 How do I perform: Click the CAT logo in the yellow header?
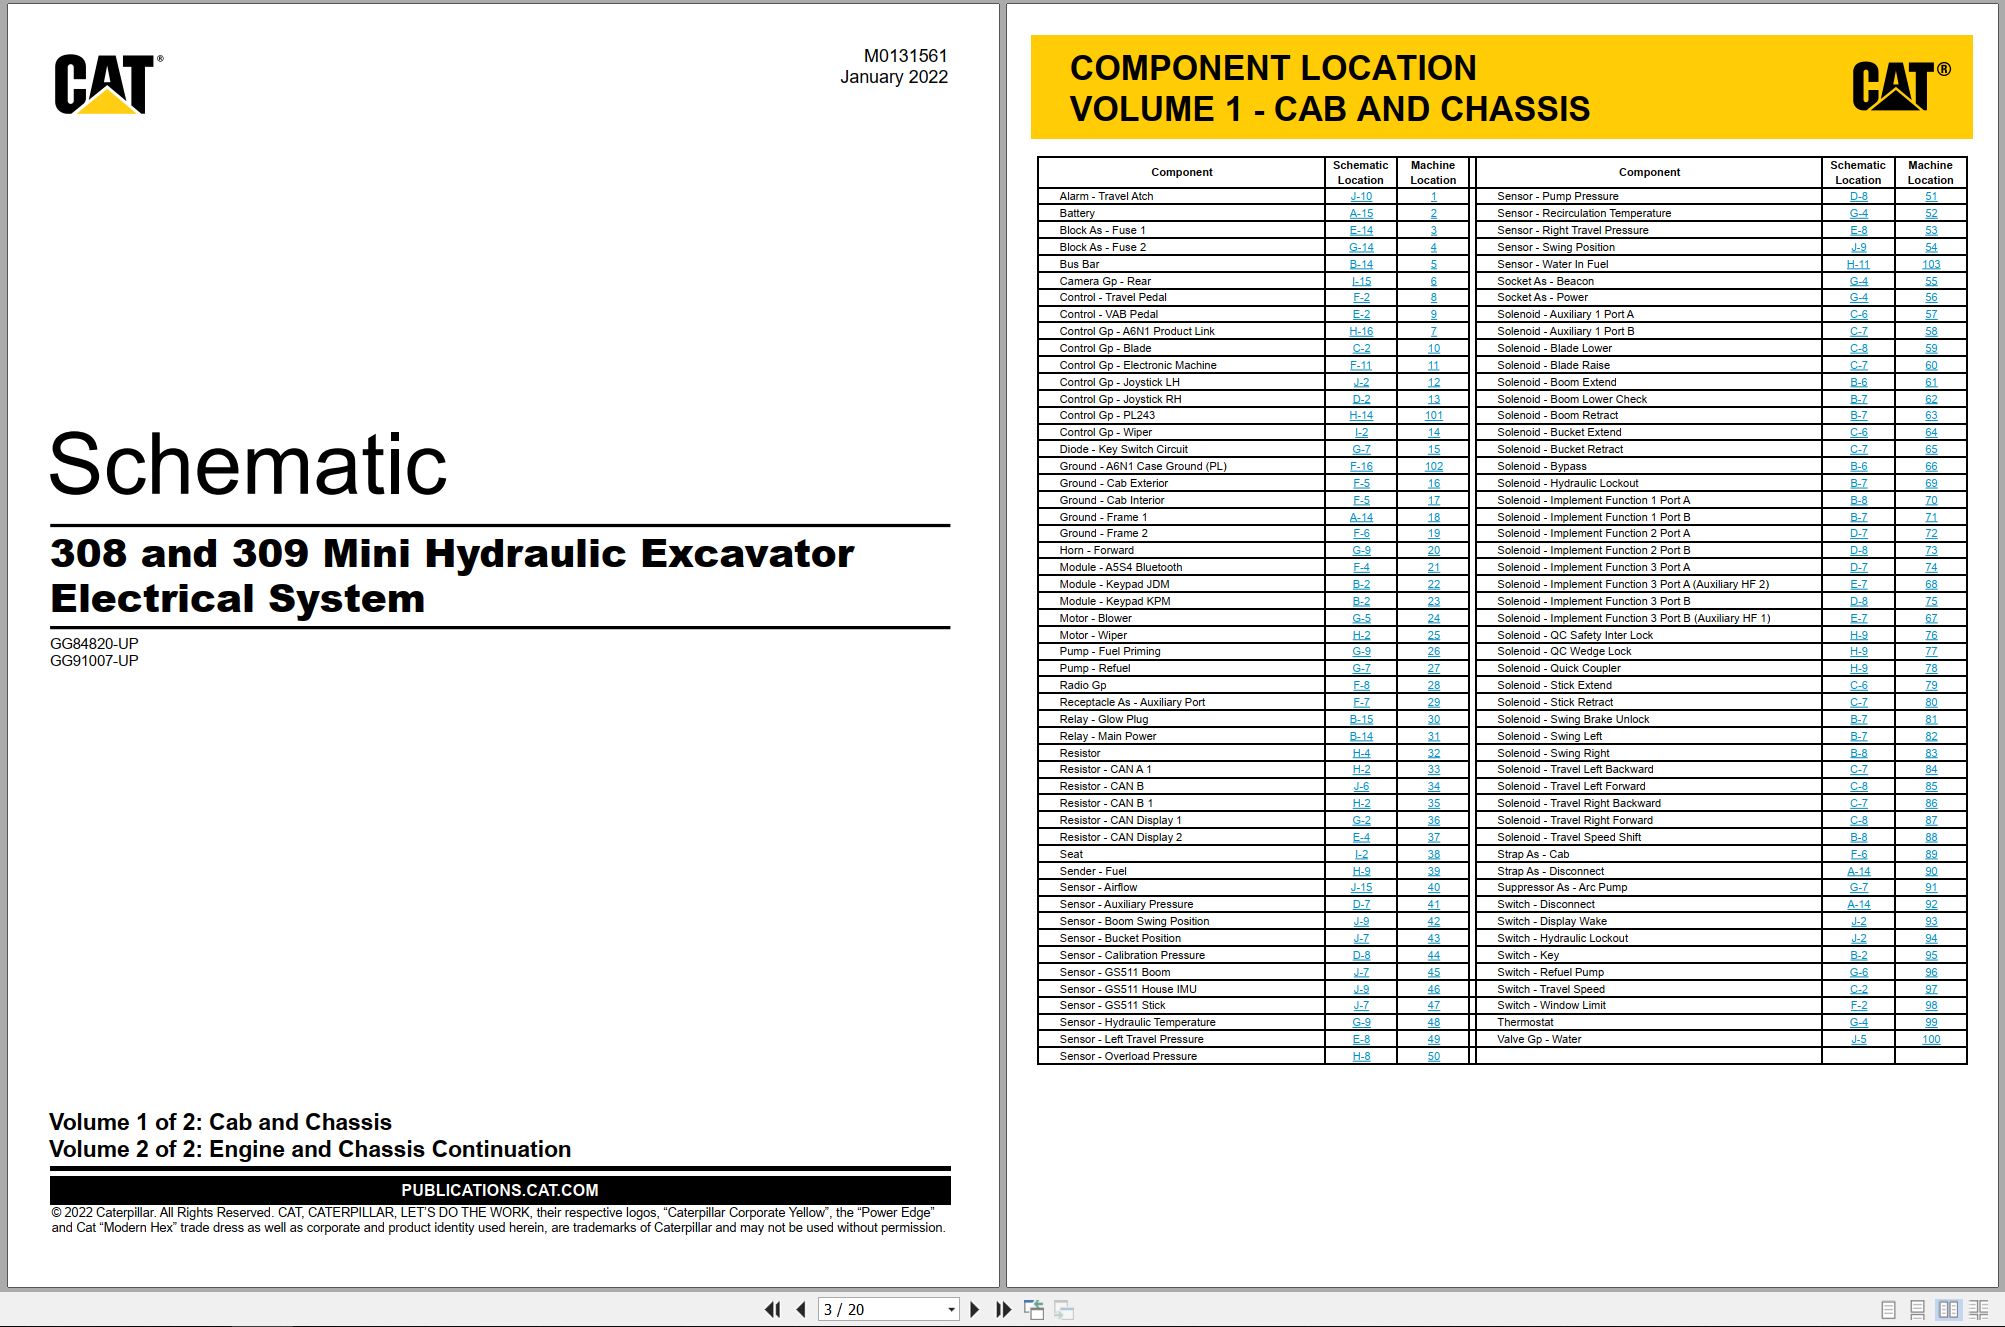[x=1900, y=86]
